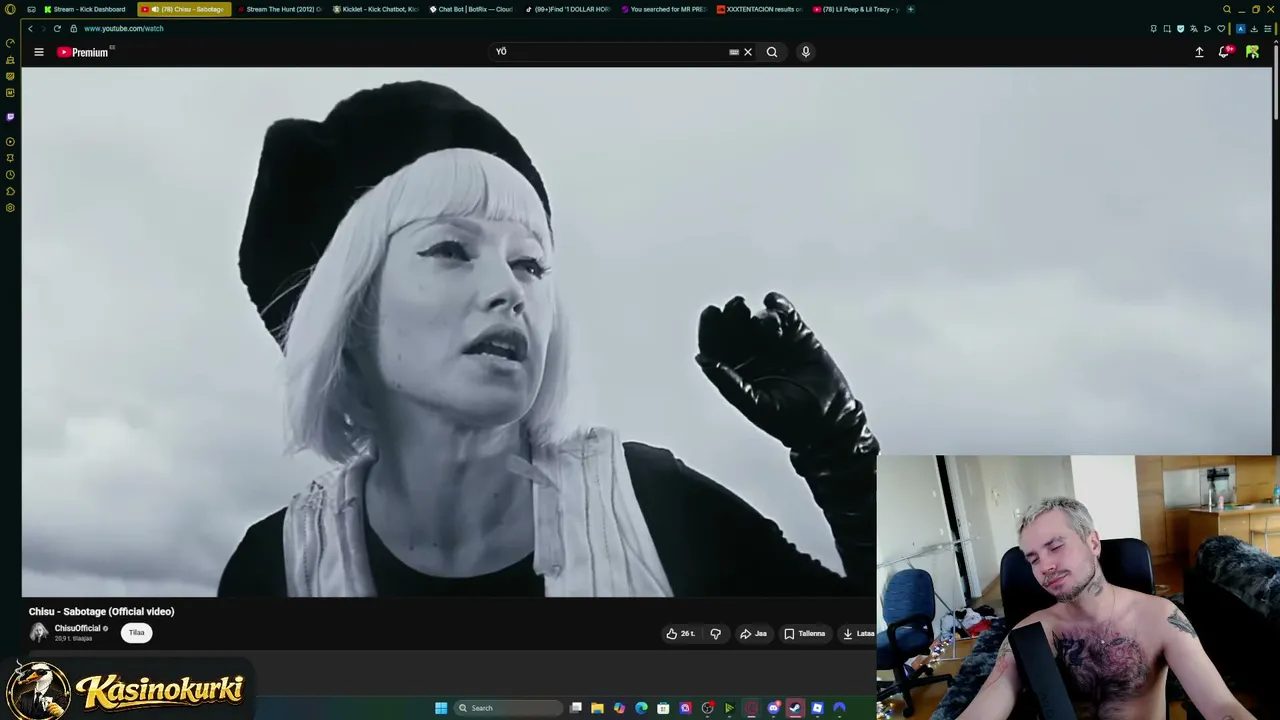
Task: Save video using Tallenna button
Action: point(805,633)
